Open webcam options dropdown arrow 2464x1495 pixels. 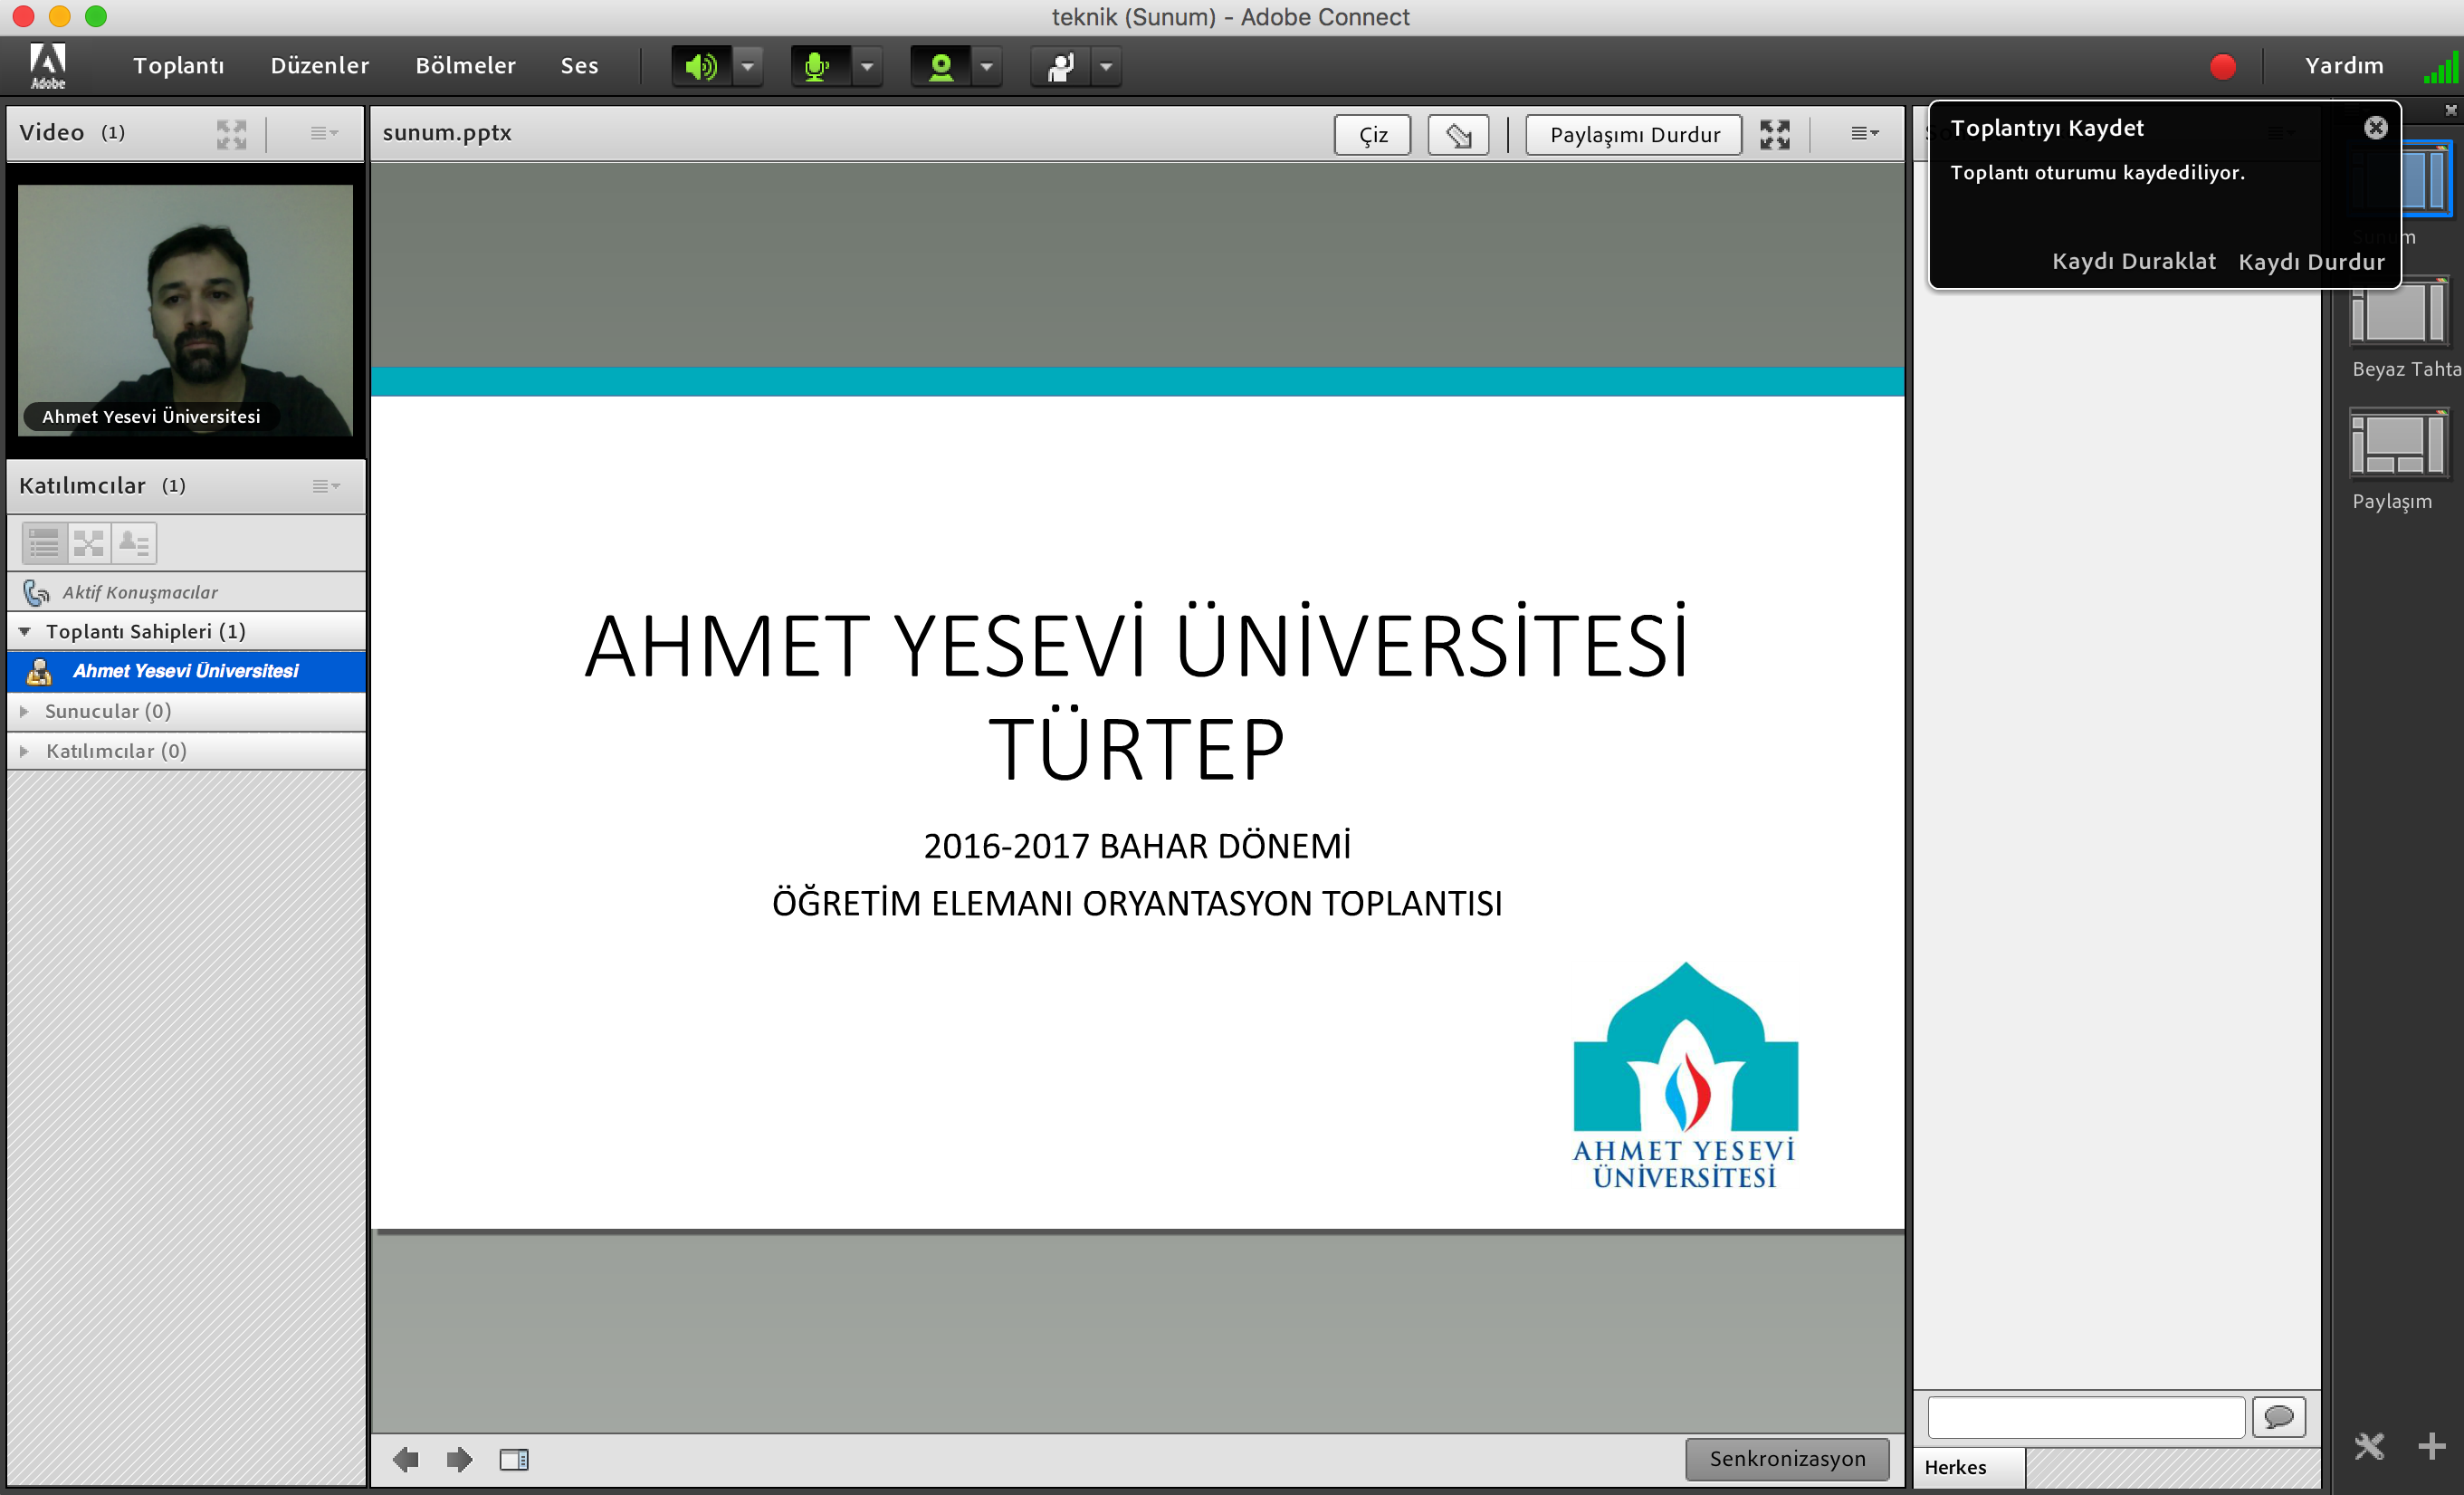click(x=987, y=67)
